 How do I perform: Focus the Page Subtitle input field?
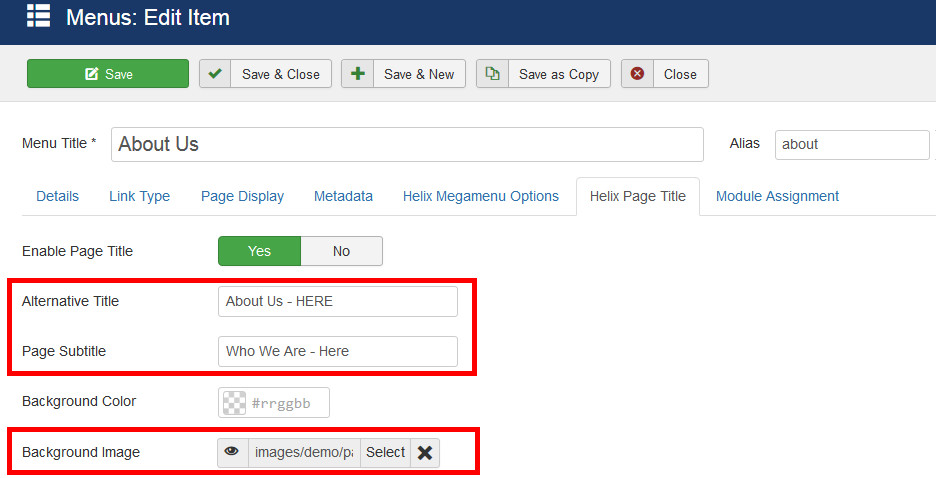[x=337, y=351]
